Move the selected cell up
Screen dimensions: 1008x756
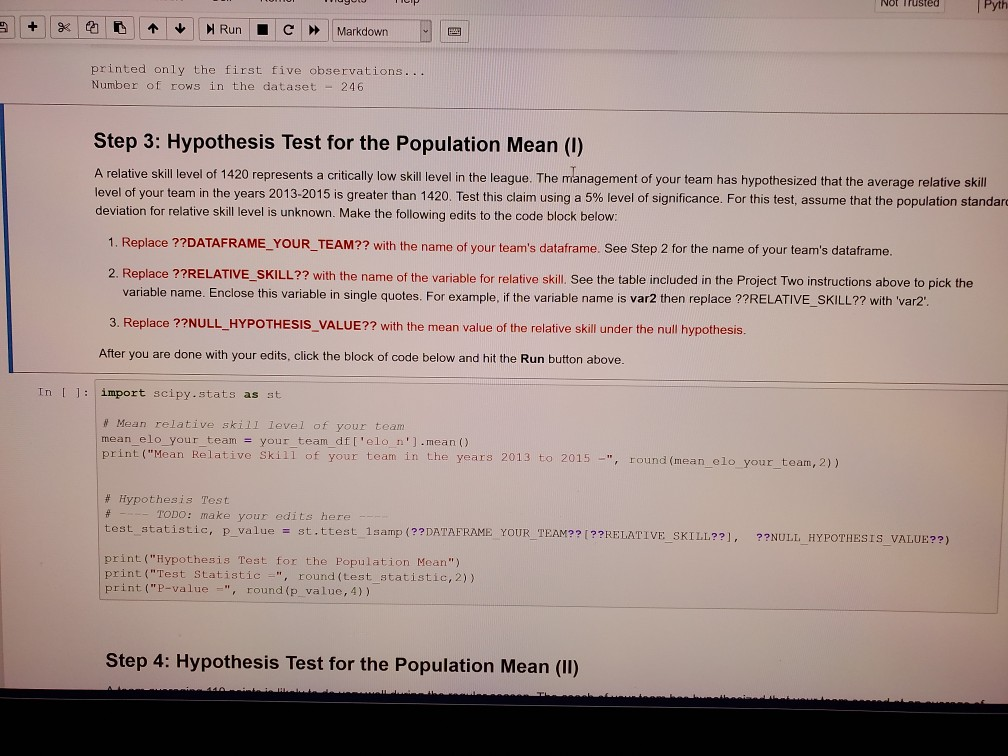pyautogui.click(x=151, y=30)
